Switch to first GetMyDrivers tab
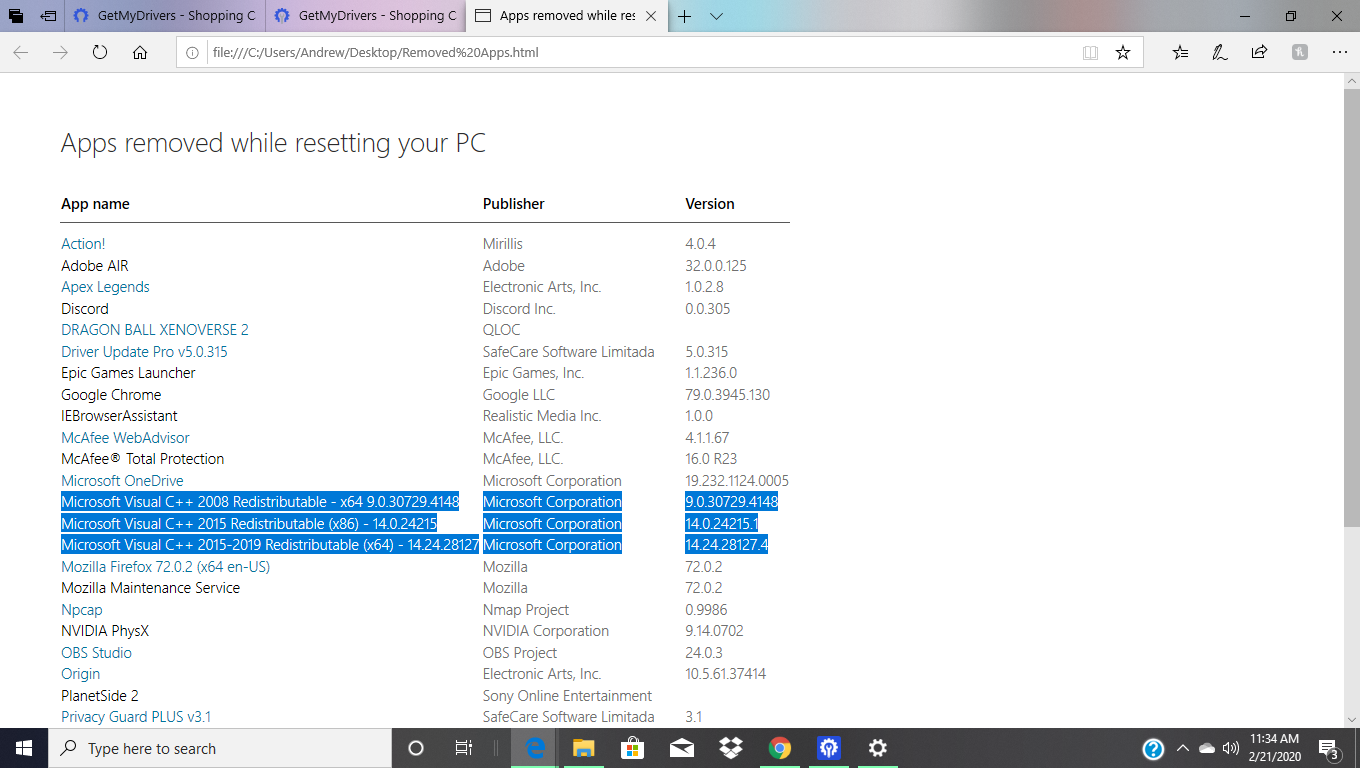 165,16
